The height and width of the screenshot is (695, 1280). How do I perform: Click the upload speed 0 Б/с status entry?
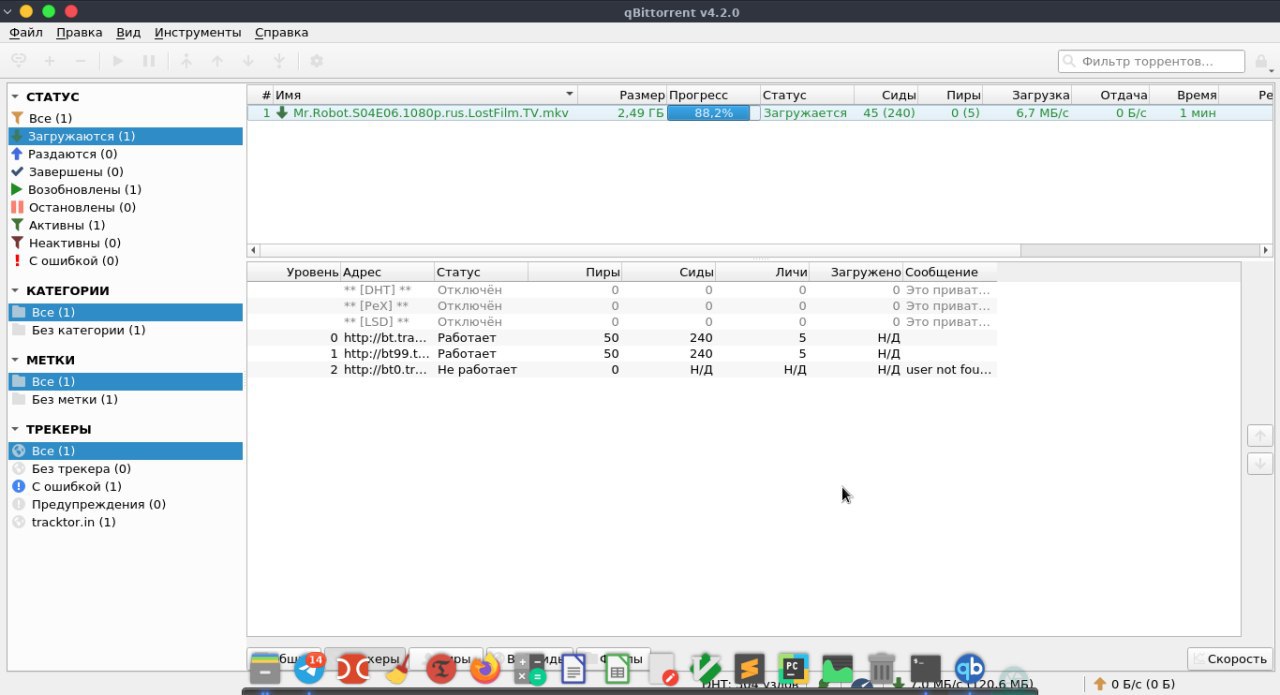click(1135, 684)
